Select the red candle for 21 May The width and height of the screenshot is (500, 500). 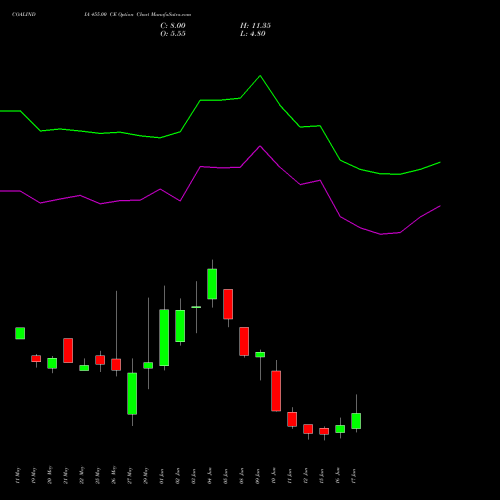pos(68,350)
